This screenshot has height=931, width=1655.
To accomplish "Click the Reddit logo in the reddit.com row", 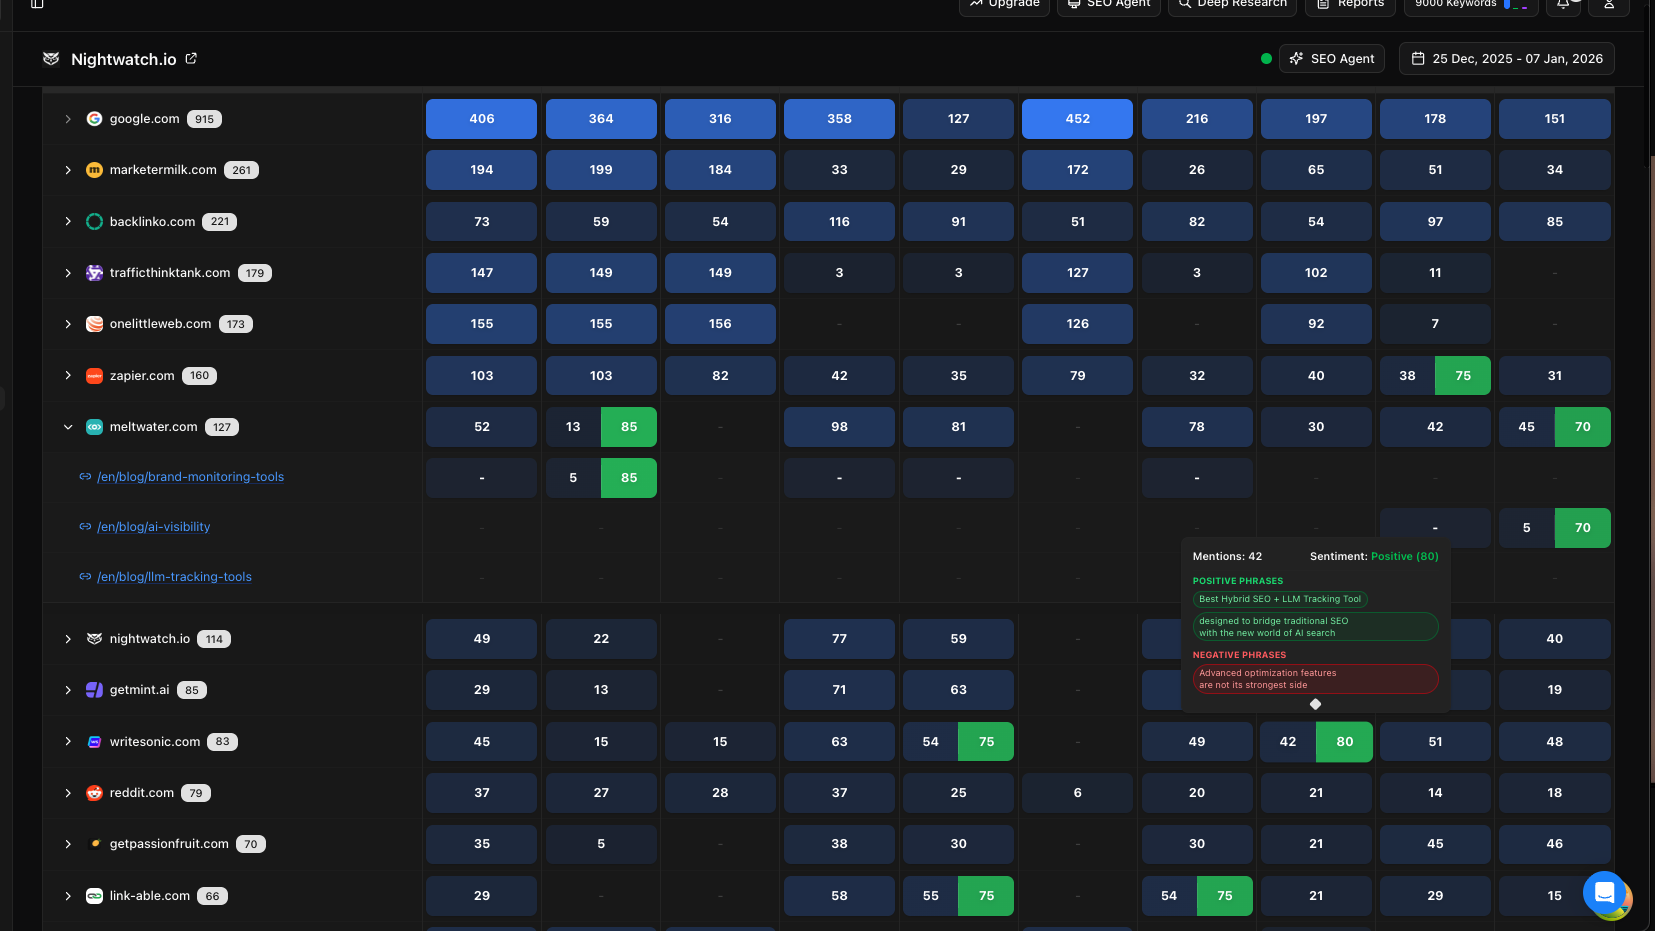I will point(94,793).
